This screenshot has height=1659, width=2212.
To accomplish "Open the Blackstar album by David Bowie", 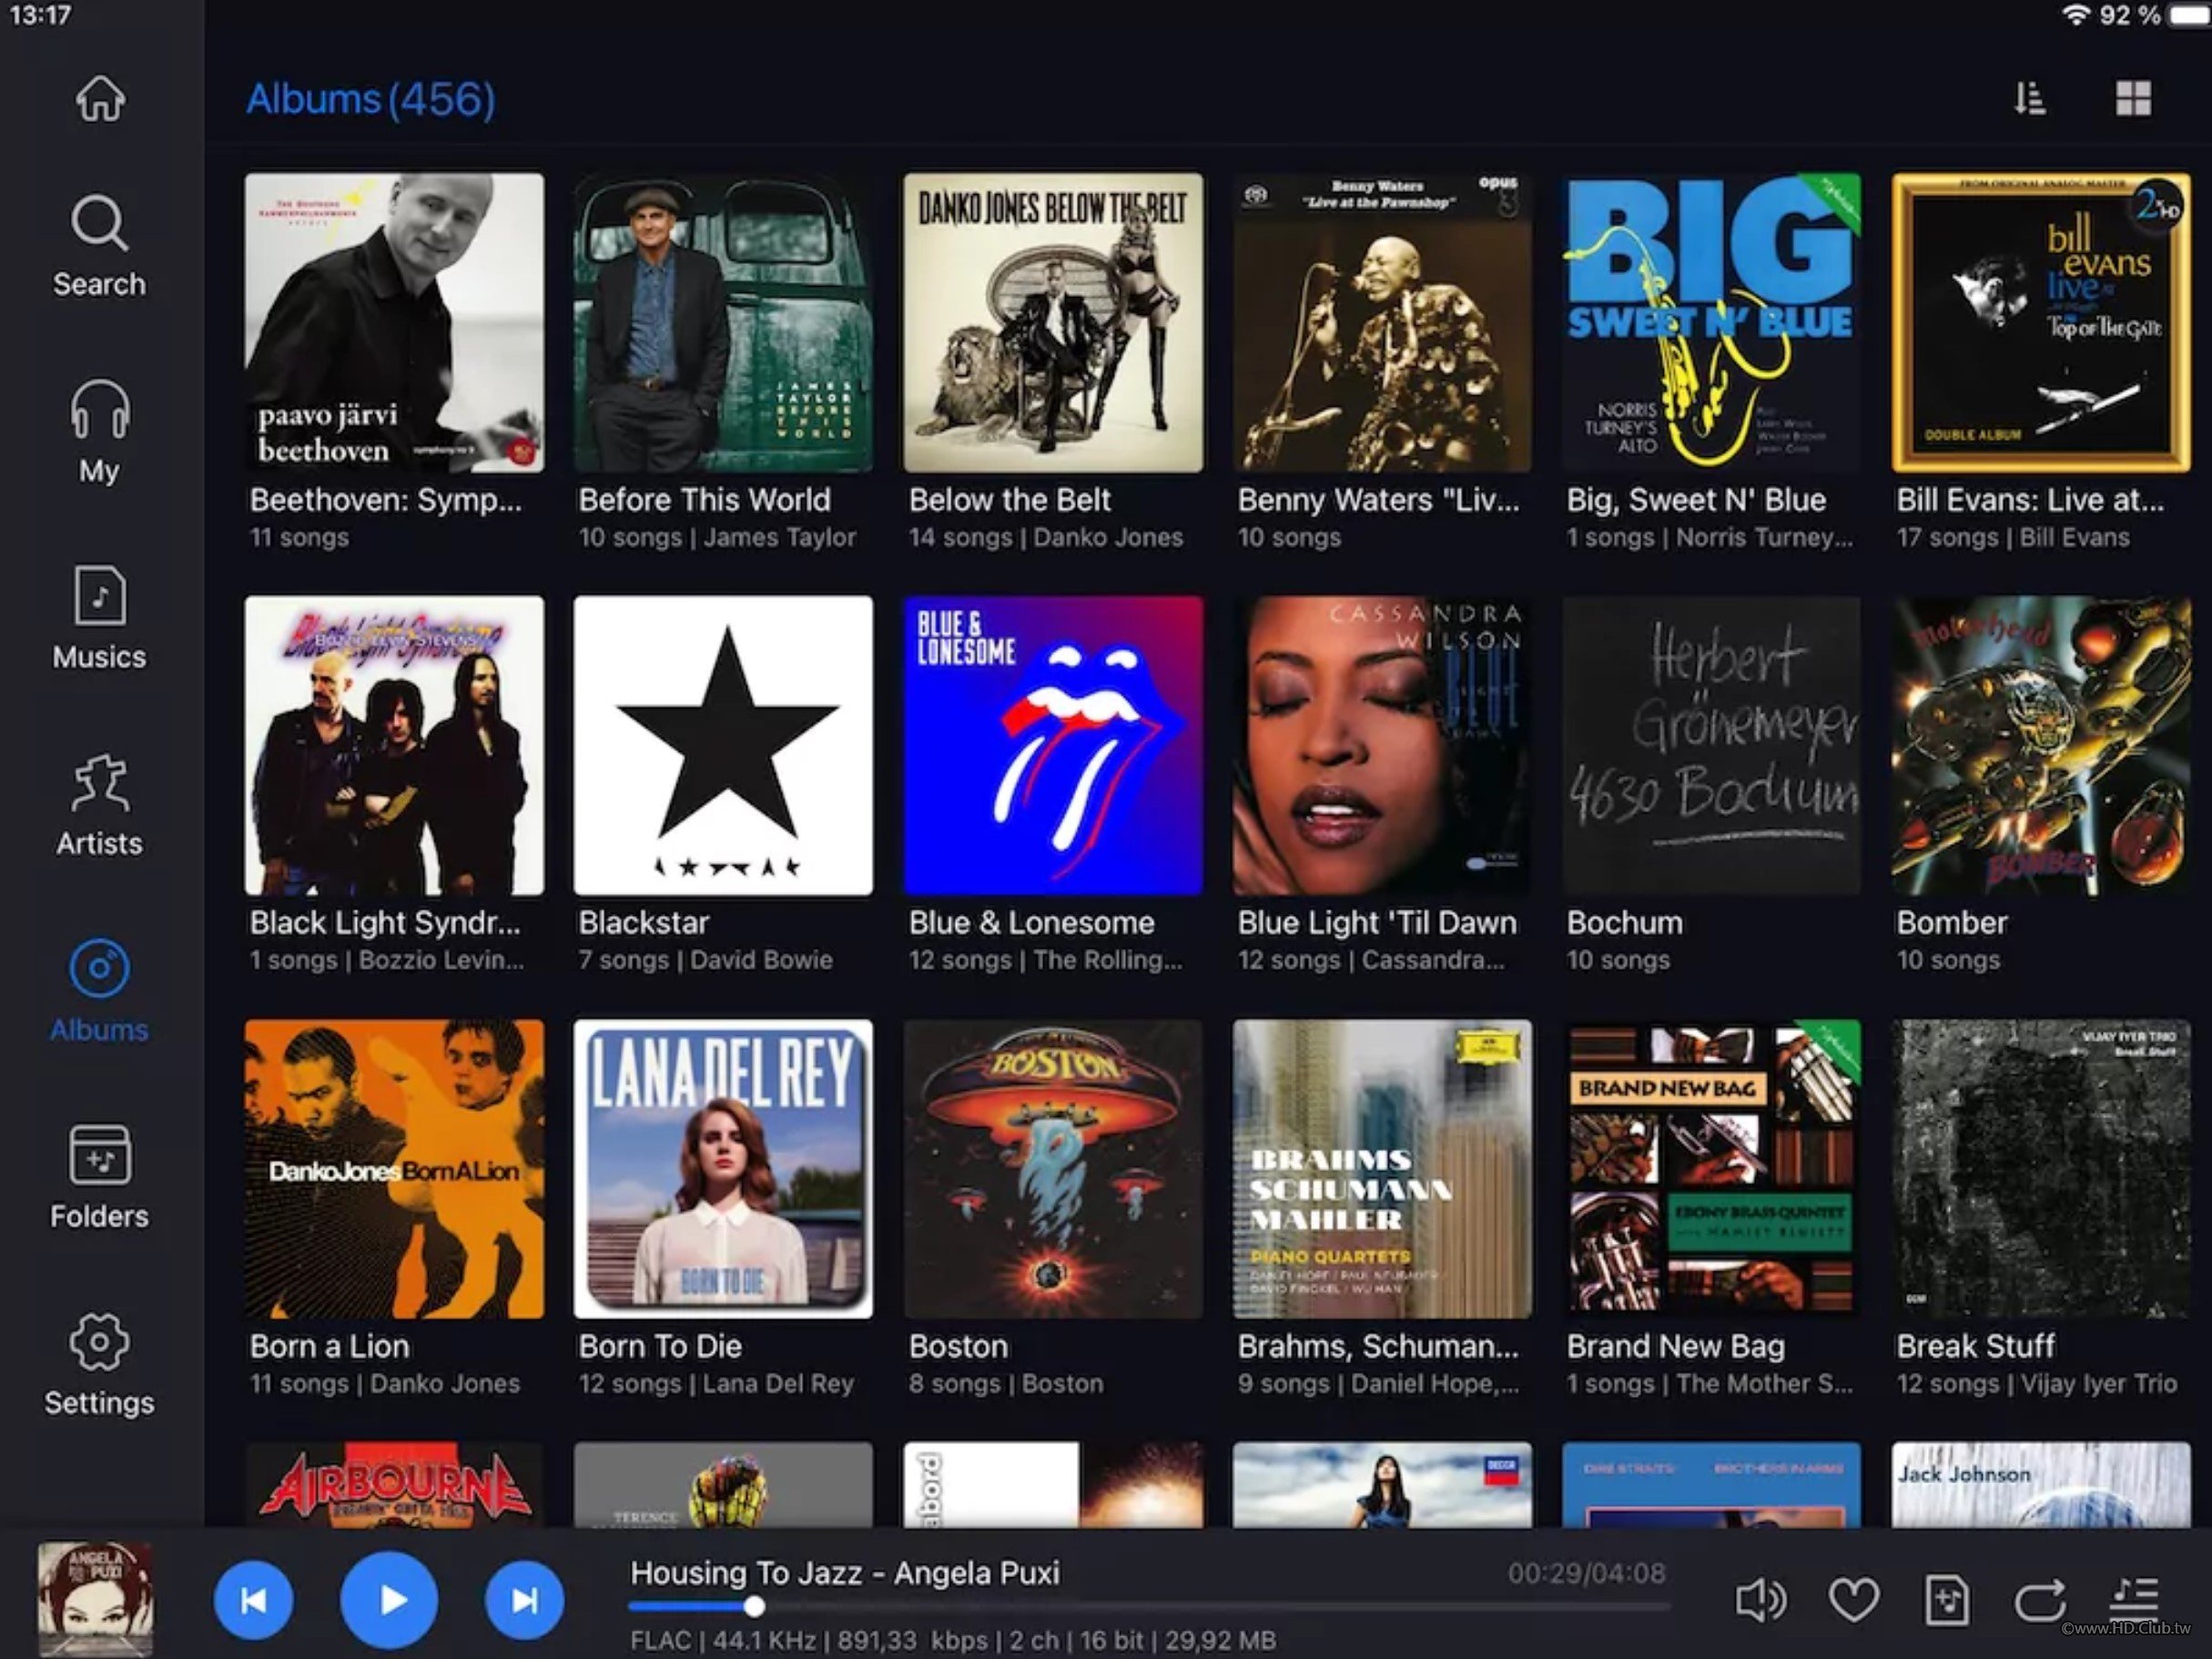I will tap(723, 746).
